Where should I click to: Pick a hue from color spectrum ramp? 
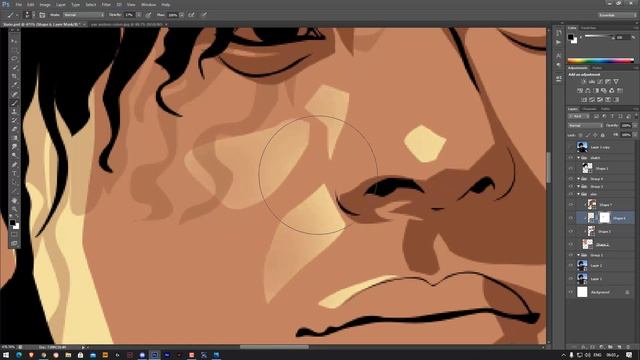point(600,60)
